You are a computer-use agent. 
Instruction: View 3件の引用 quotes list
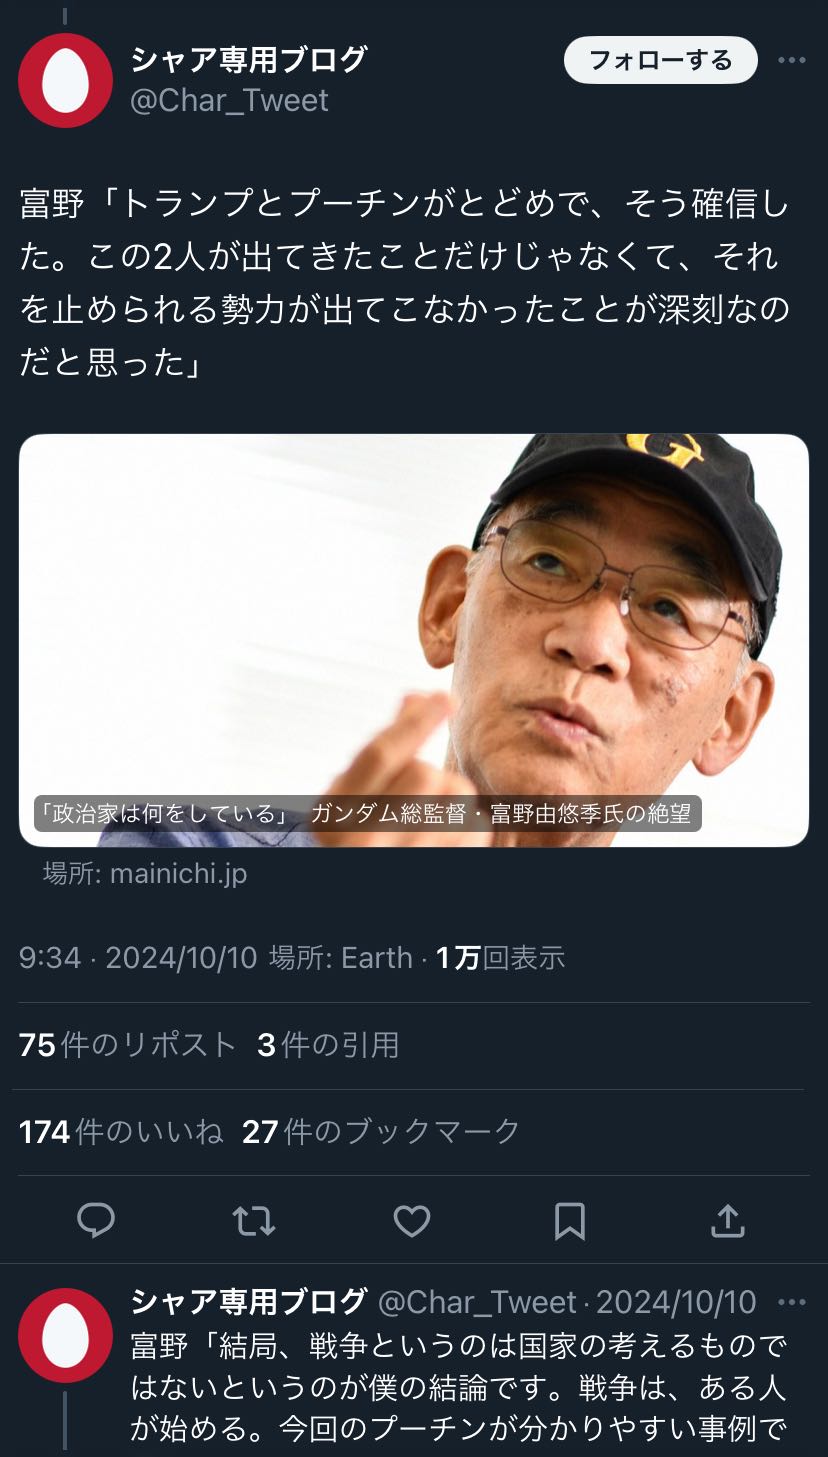(328, 1045)
